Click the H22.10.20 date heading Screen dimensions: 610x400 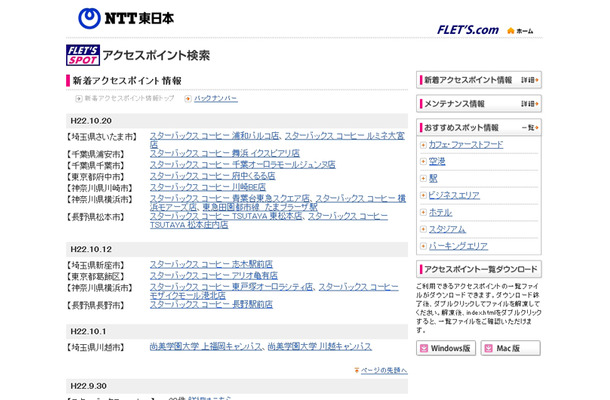91,121
